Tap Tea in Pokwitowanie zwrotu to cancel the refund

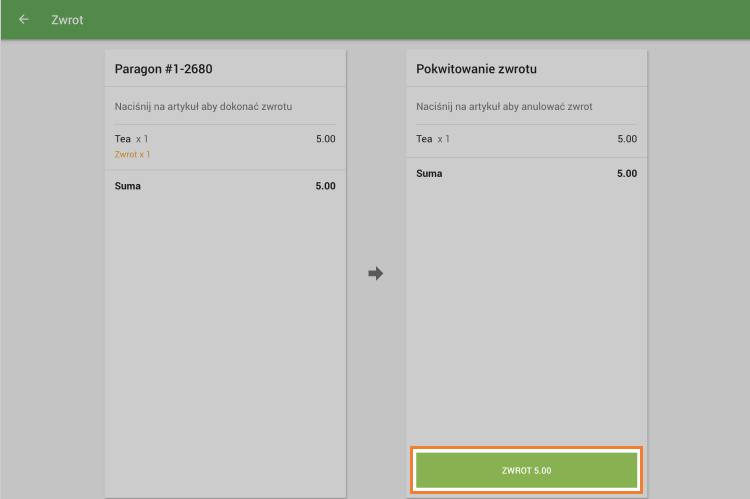[x=425, y=139]
